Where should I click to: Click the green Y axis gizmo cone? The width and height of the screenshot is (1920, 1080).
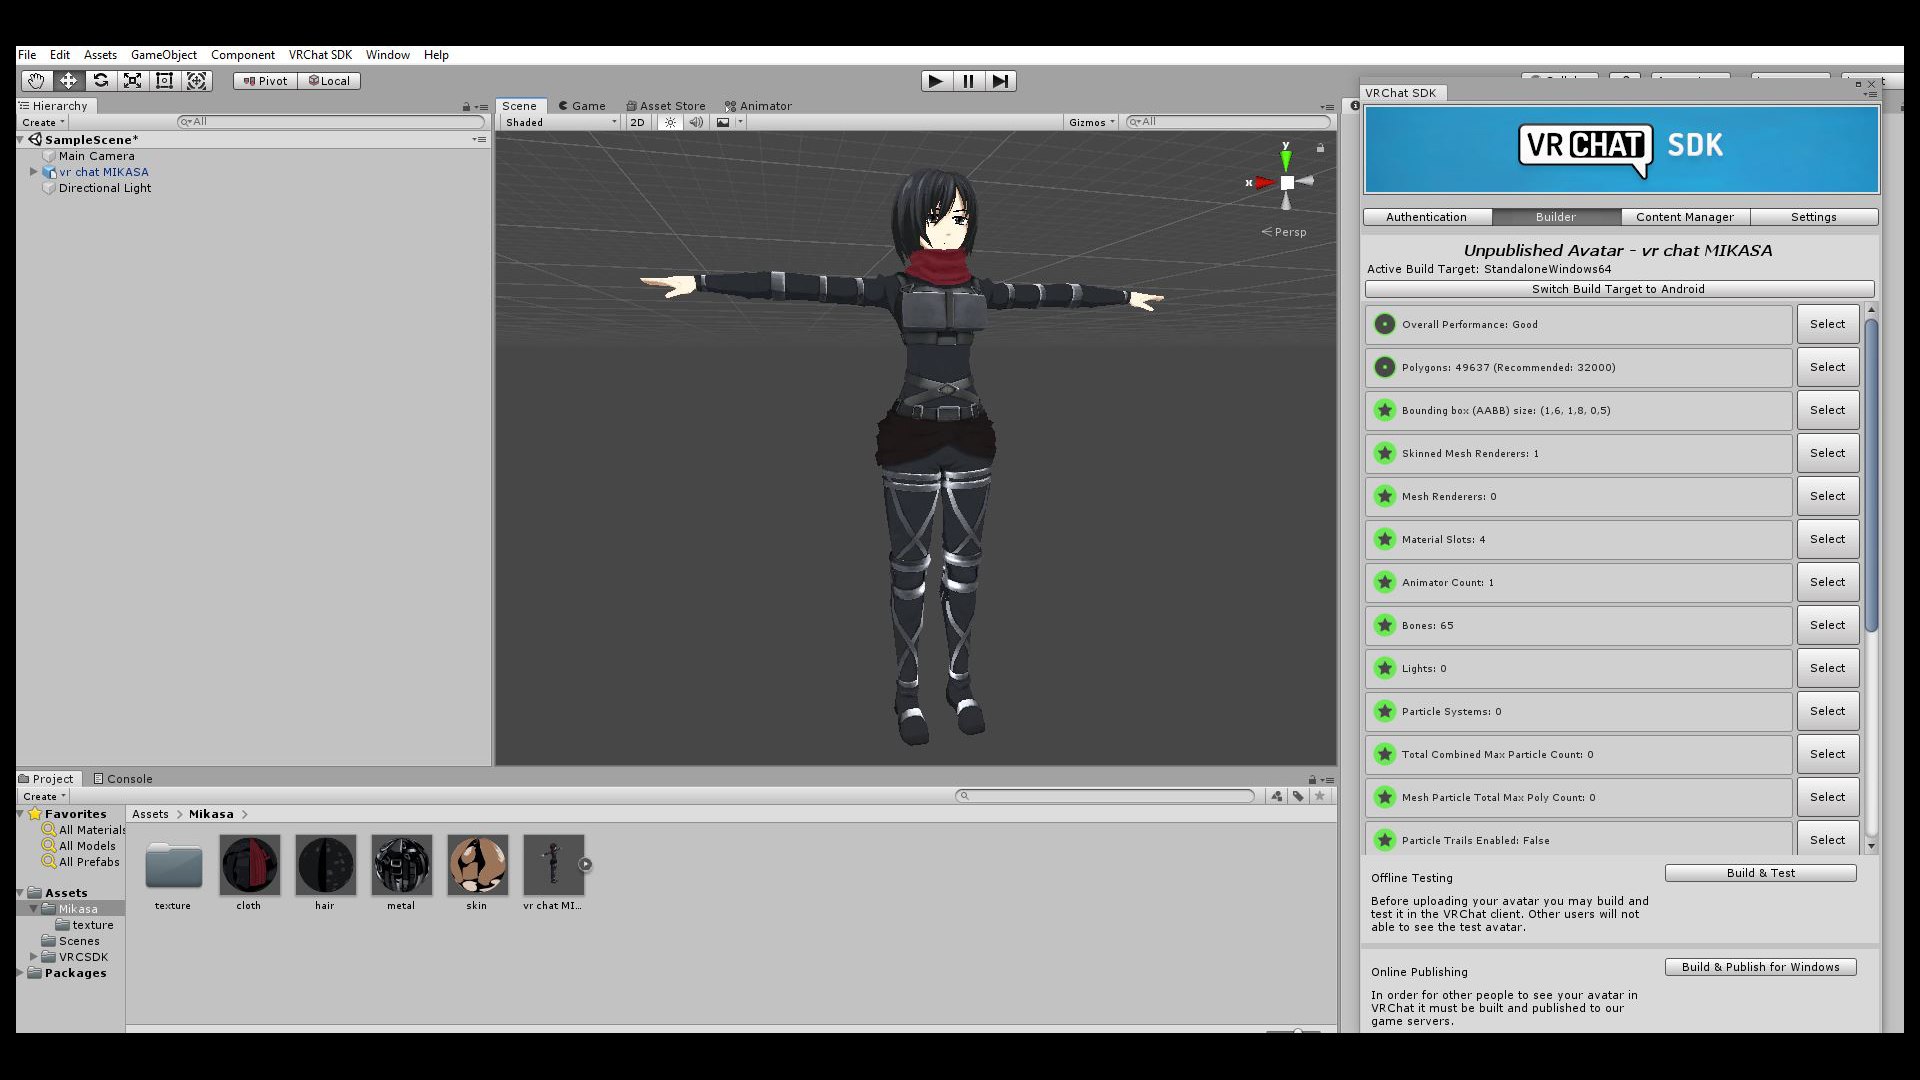pos(1286,160)
